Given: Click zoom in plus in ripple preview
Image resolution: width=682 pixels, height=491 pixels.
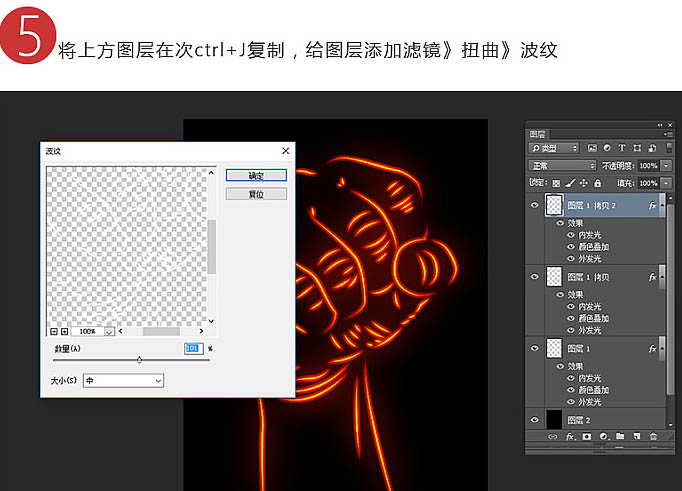Looking at the screenshot, I should tap(65, 331).
